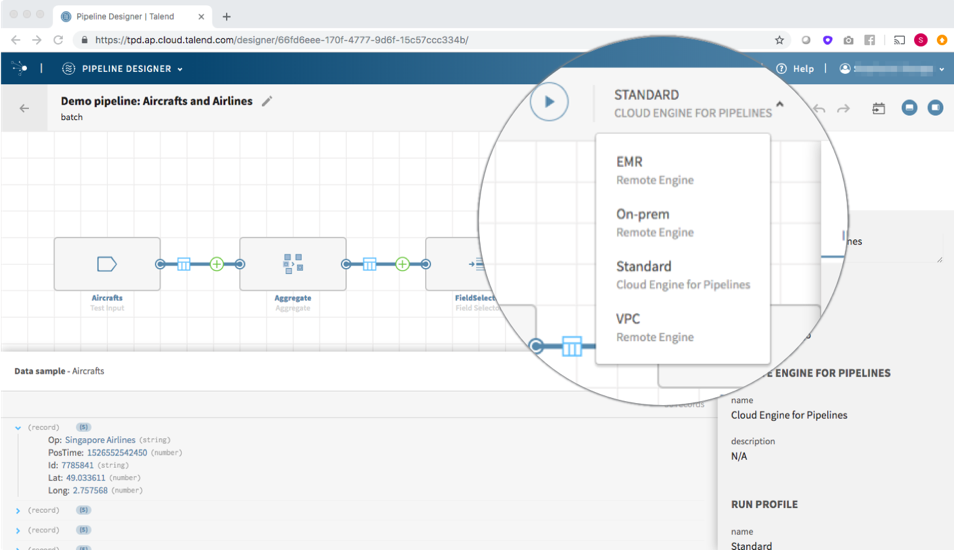954x550 pixels.
Task: Click the Aggregate processor node
Action: pos(293,264)
